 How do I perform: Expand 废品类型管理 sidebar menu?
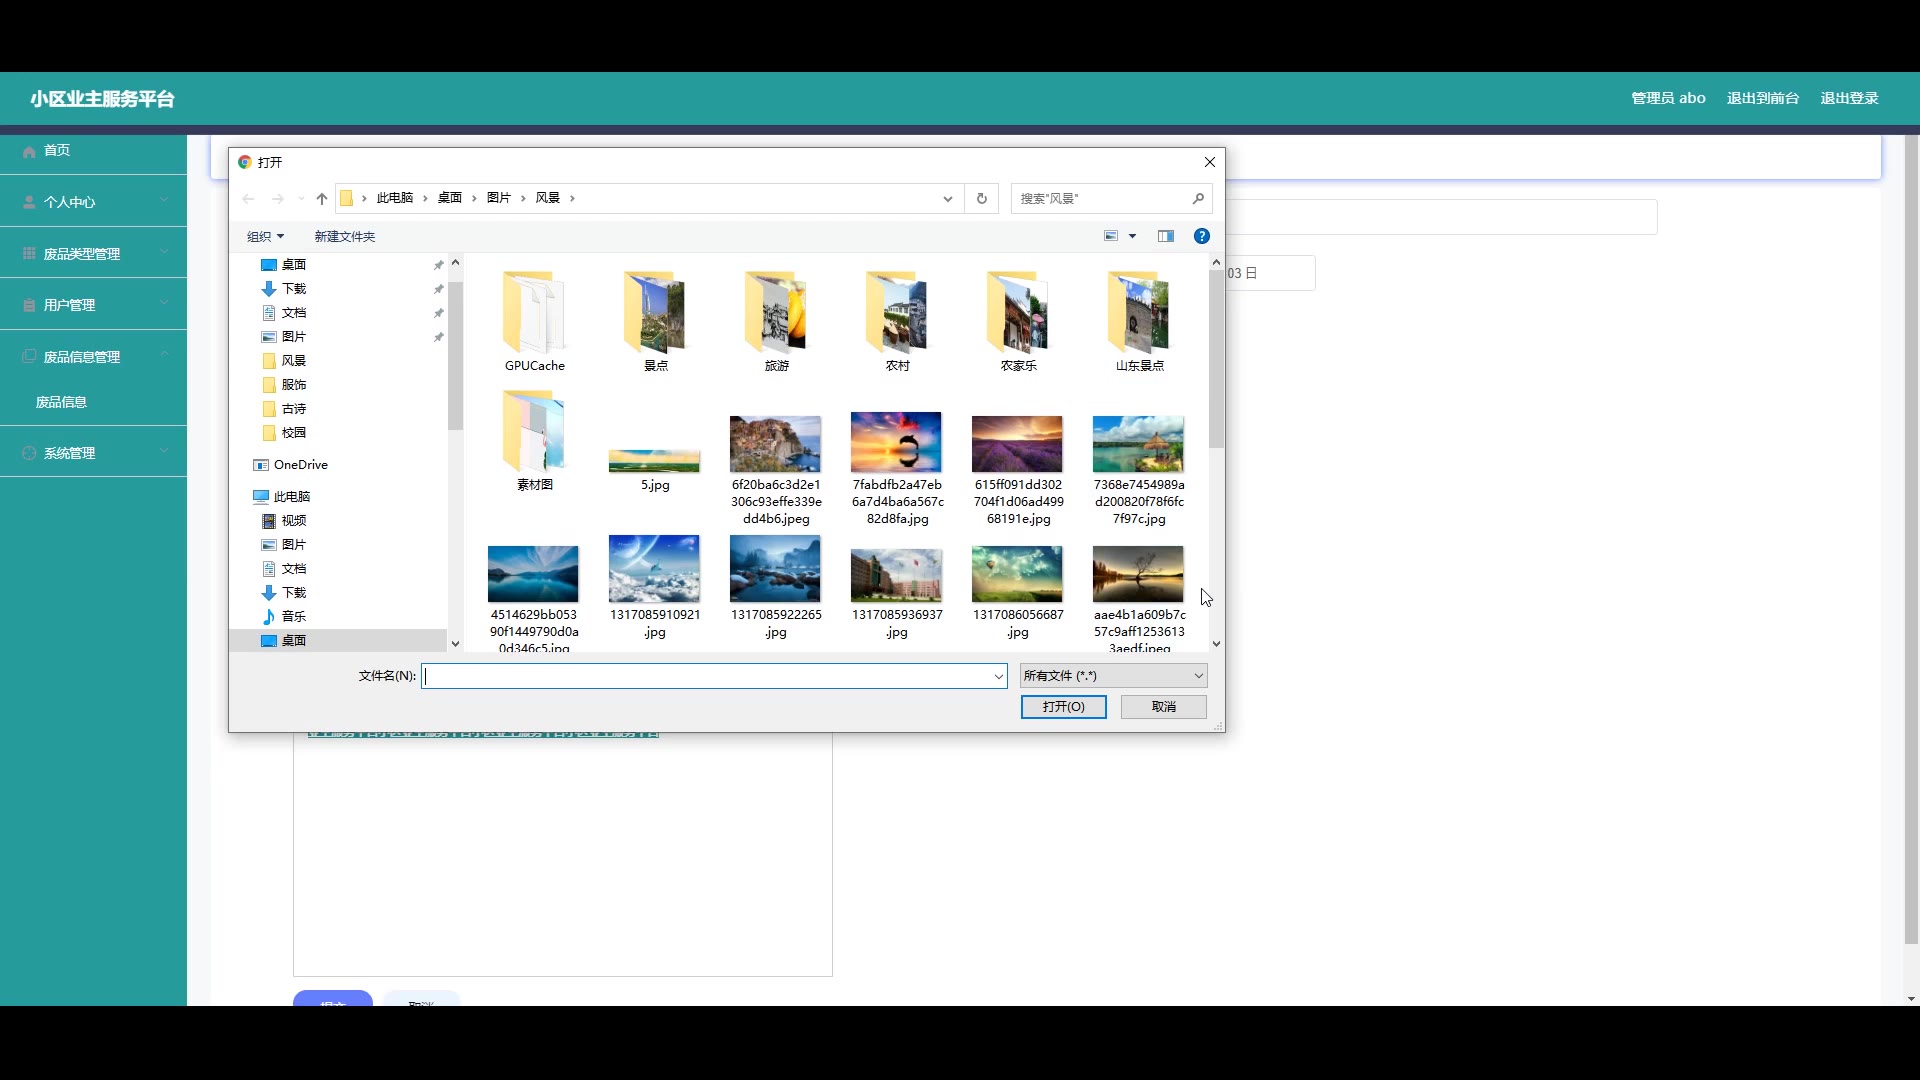point(93,253)
